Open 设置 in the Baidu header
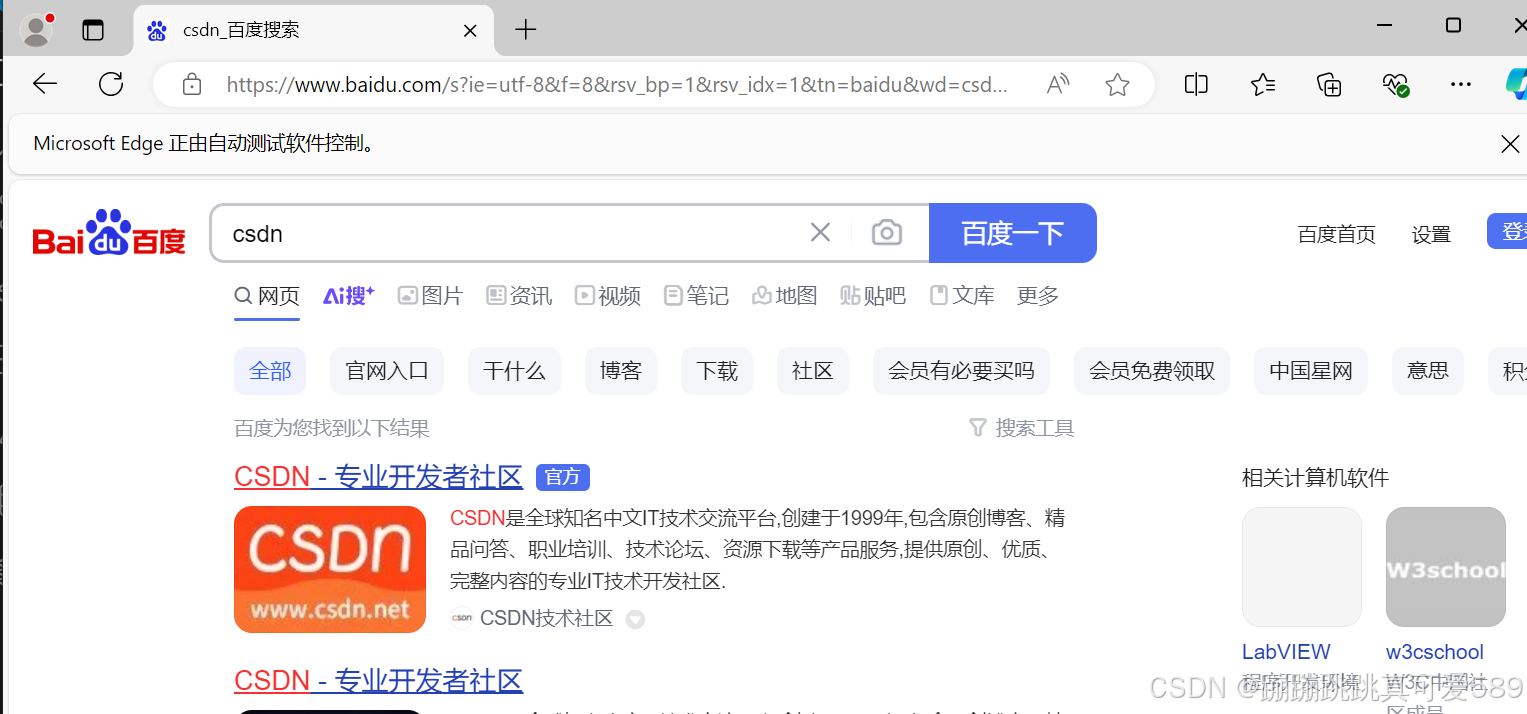Screen dimensions: 1527x714 (1431, 234)
